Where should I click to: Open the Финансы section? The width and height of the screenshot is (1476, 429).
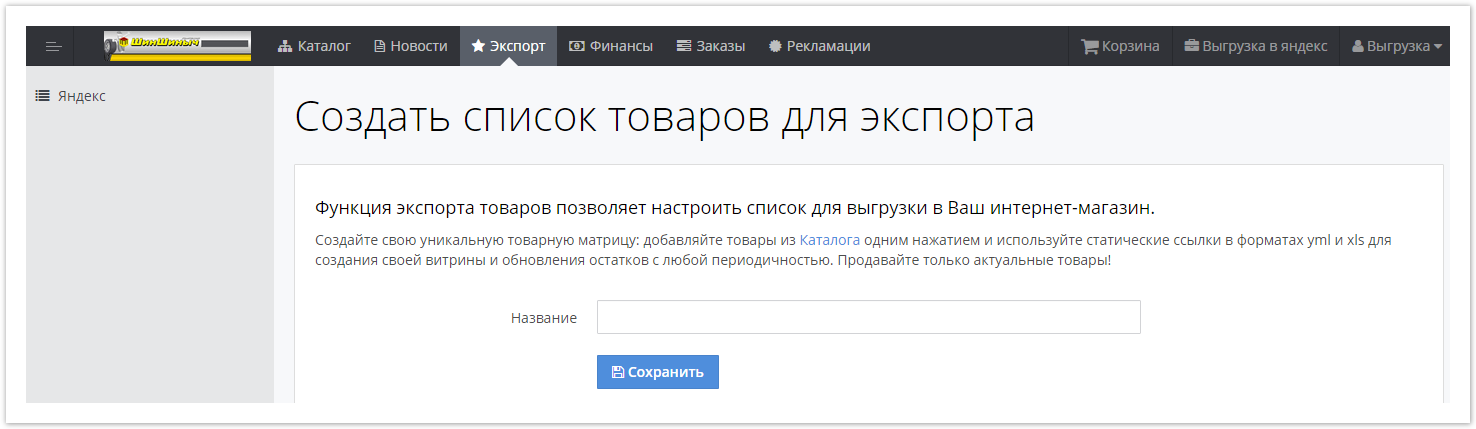tap(611, 46)
